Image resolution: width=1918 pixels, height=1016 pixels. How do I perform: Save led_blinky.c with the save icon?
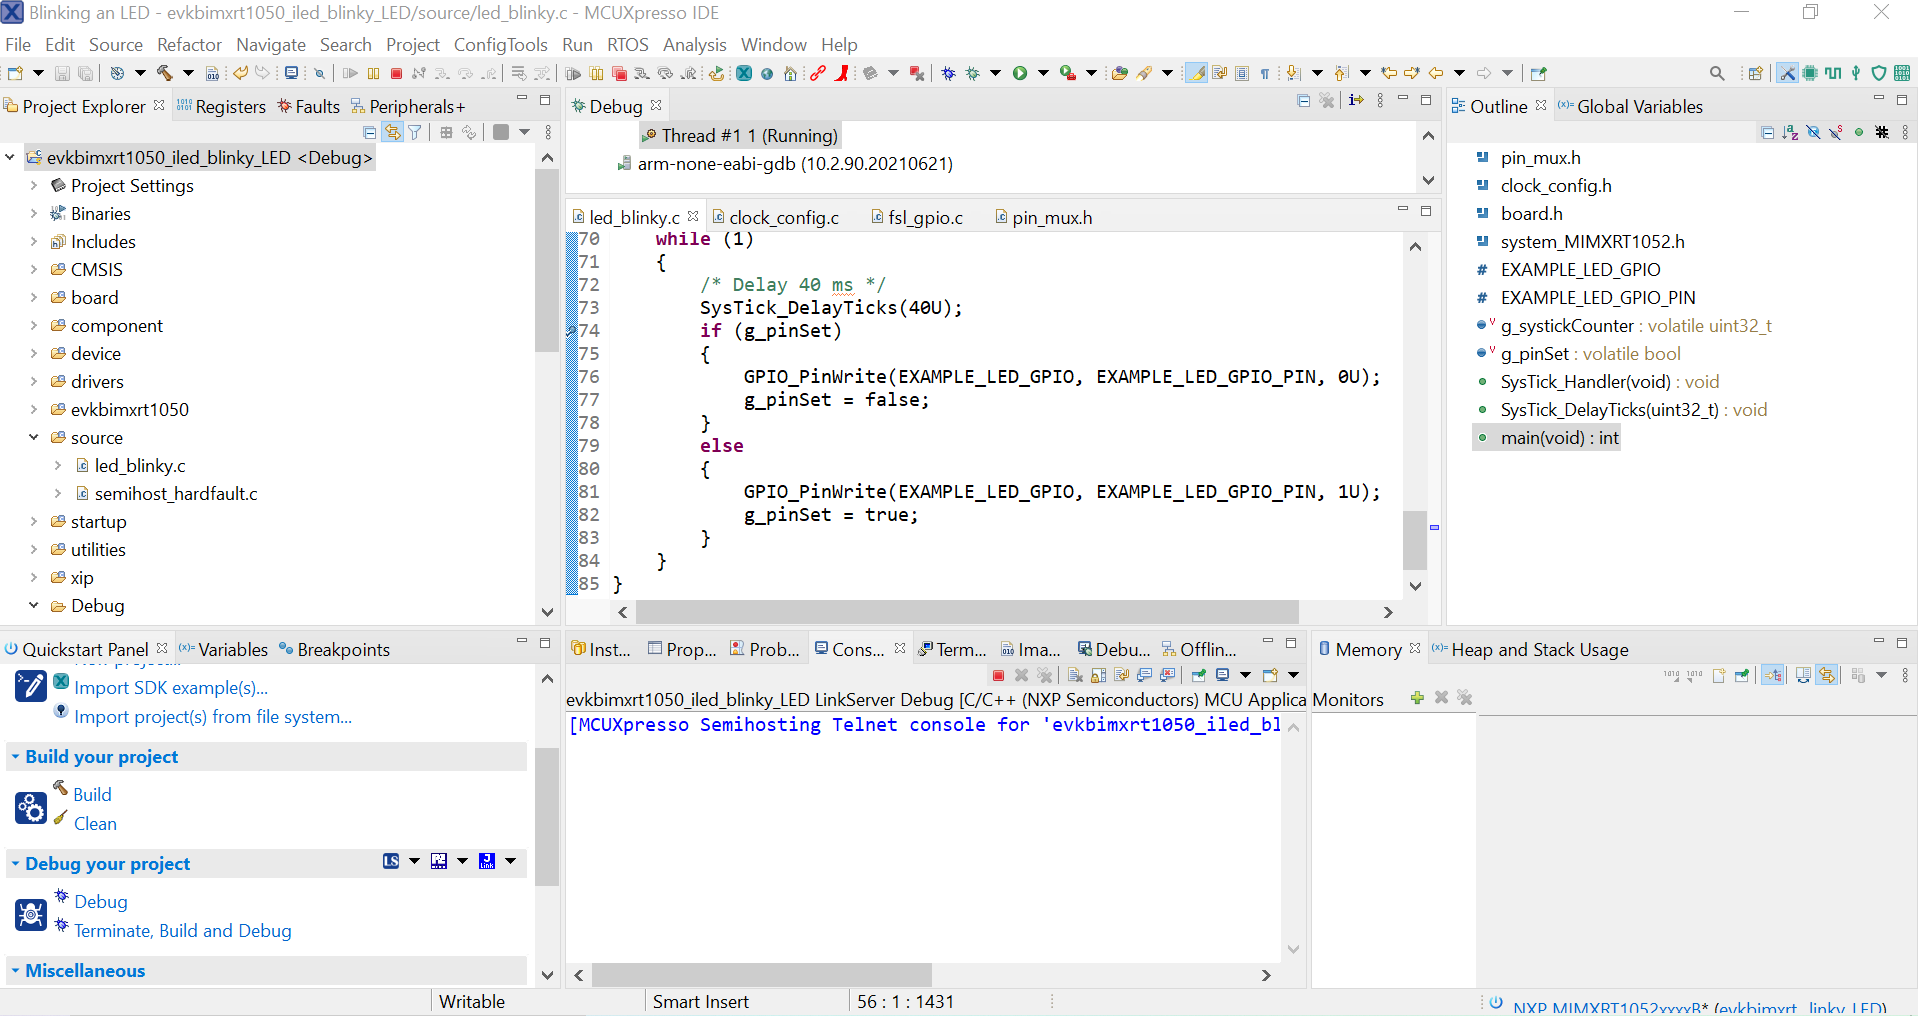coord(61,73)
